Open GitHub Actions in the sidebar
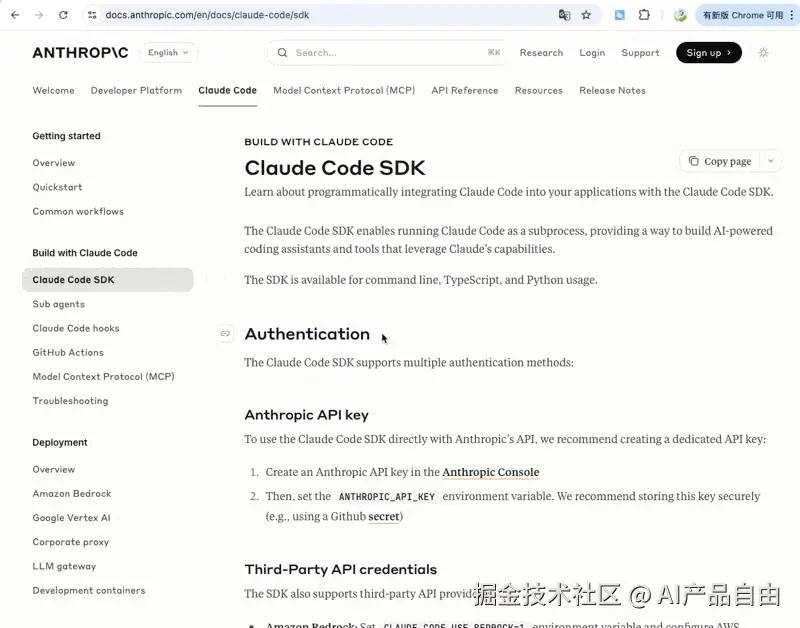 [x=68, y=353]
